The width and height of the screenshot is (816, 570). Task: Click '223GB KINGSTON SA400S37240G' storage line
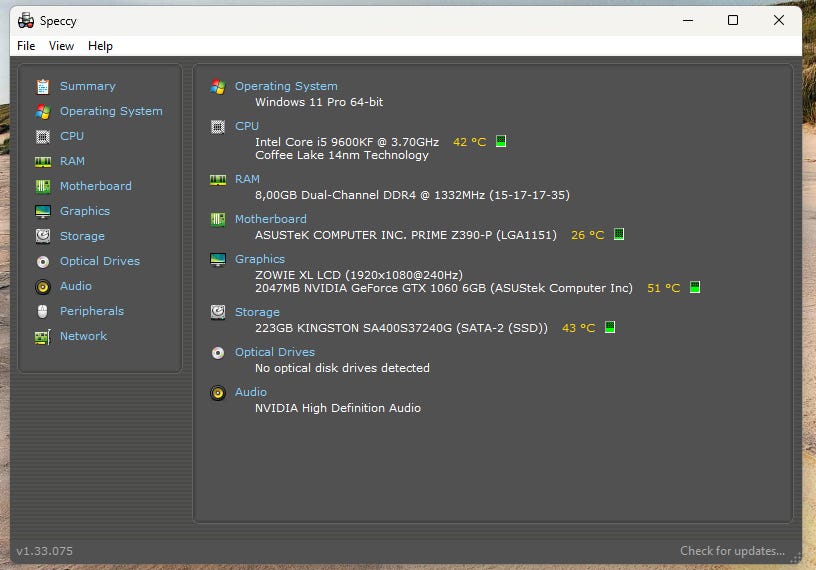[401, 328]
